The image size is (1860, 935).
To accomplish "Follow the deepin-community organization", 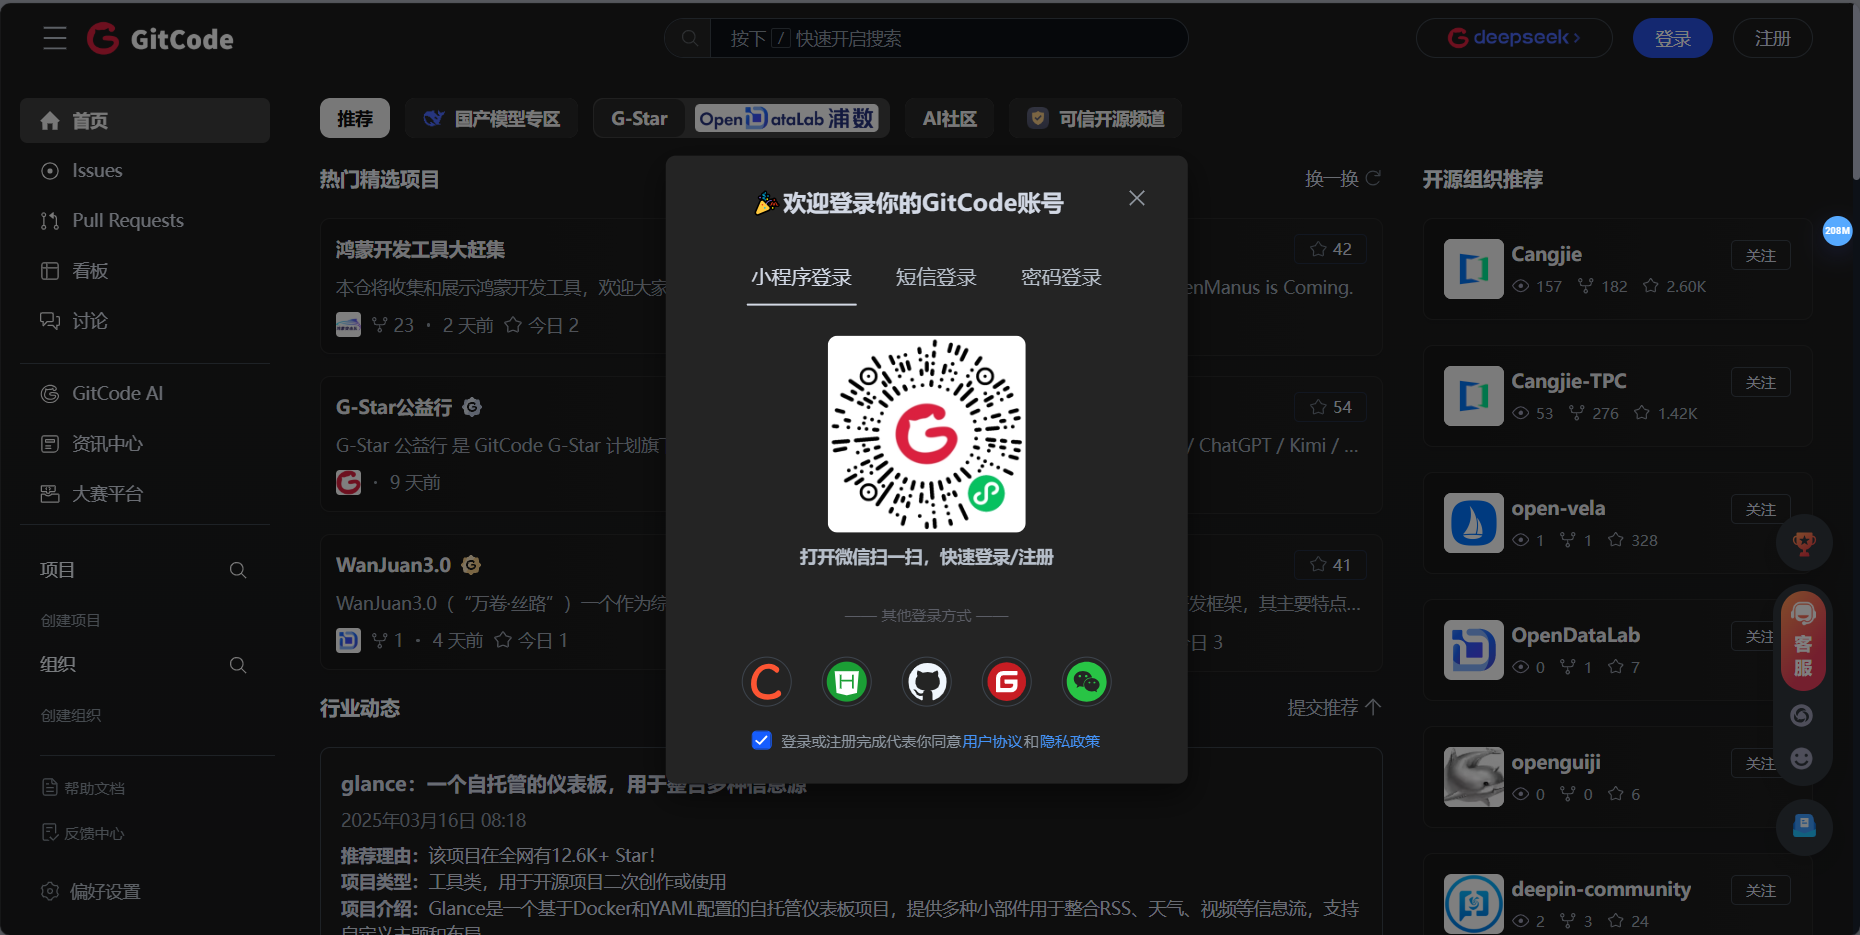I will click(x=1761, y=891).
